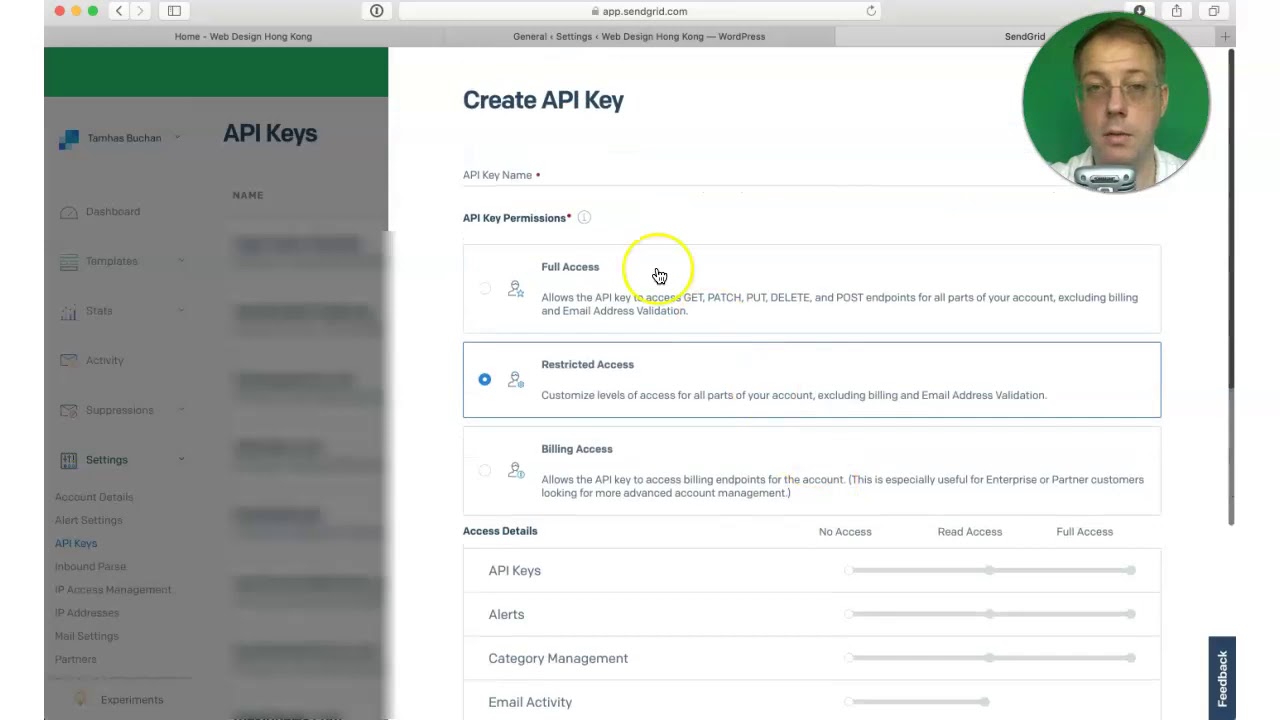The image size is (1280, 720).
Task: Click the Access Details heading
Action: pyautogui.click(x=500, y=531)
